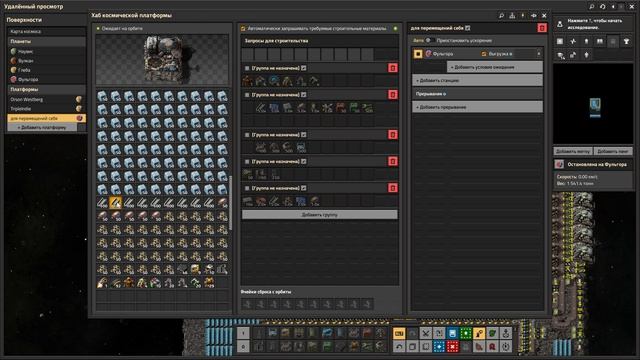Click 'Остановлена на Фульгора' status row
The height and width of the screenshot is (360, 640).
(x=593, y=164)
